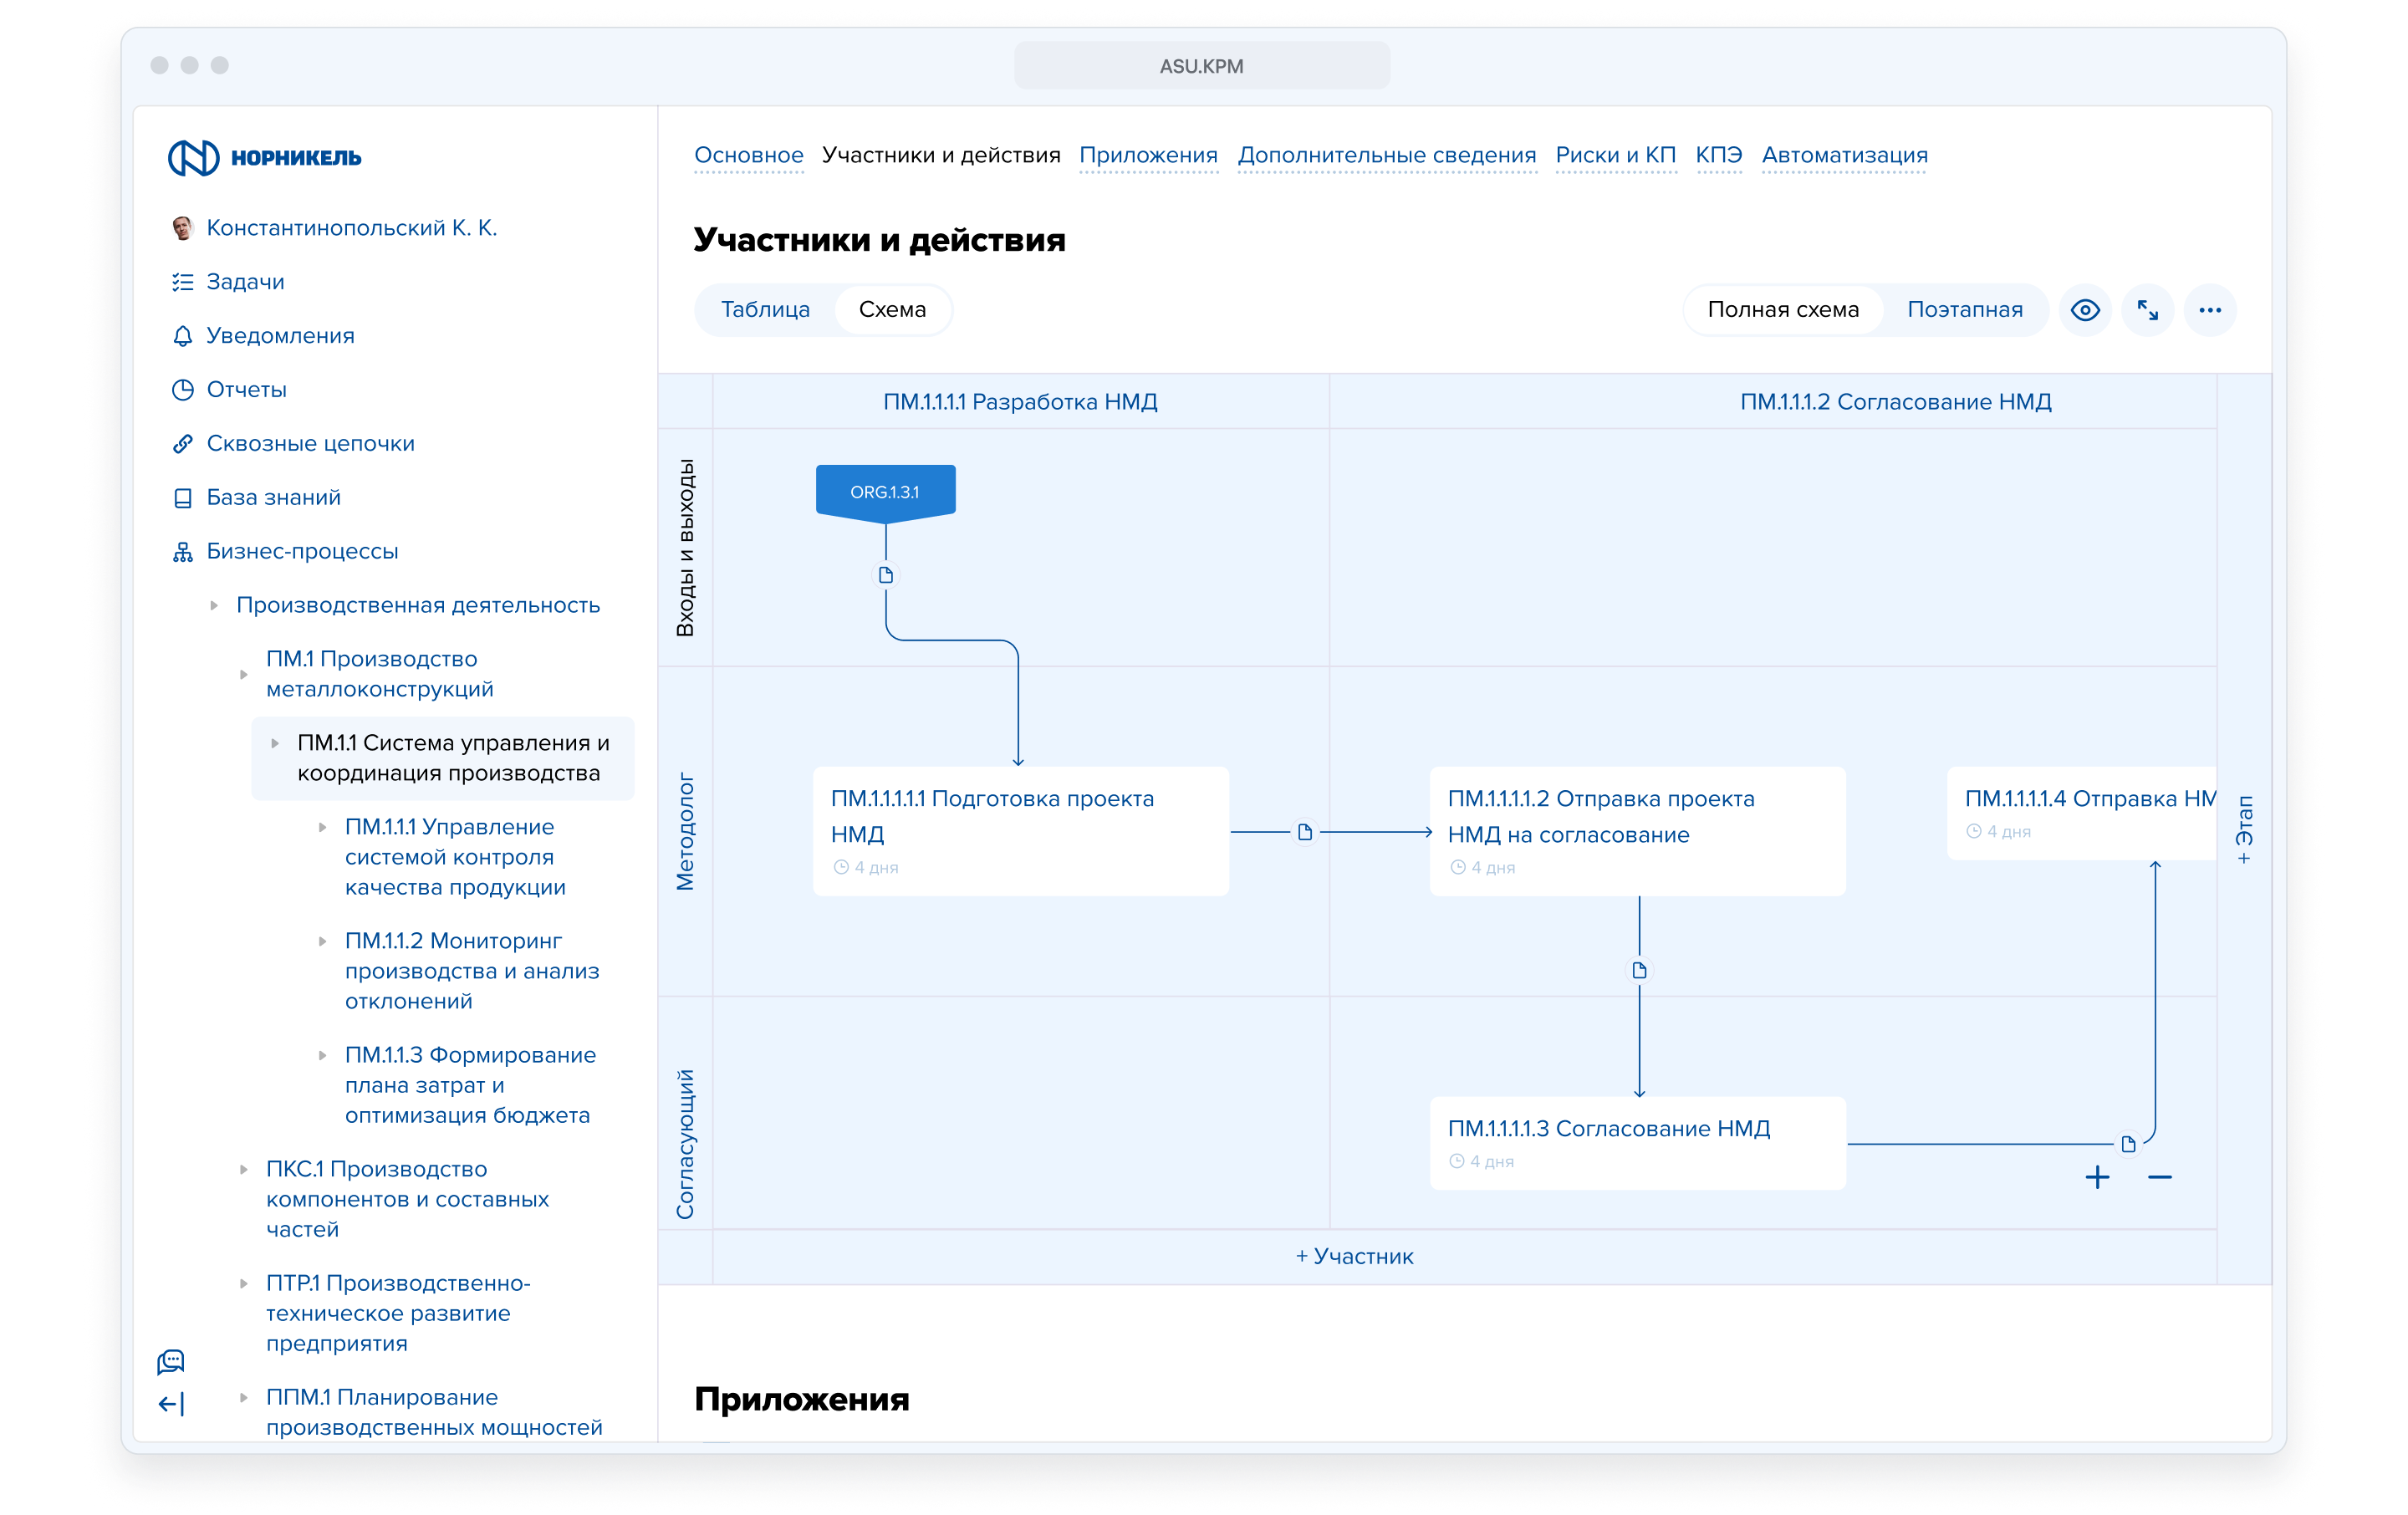Viewport: 2408px width, 1515px height.
Task: Click the + Участник button
Action: point(1354,1256)
